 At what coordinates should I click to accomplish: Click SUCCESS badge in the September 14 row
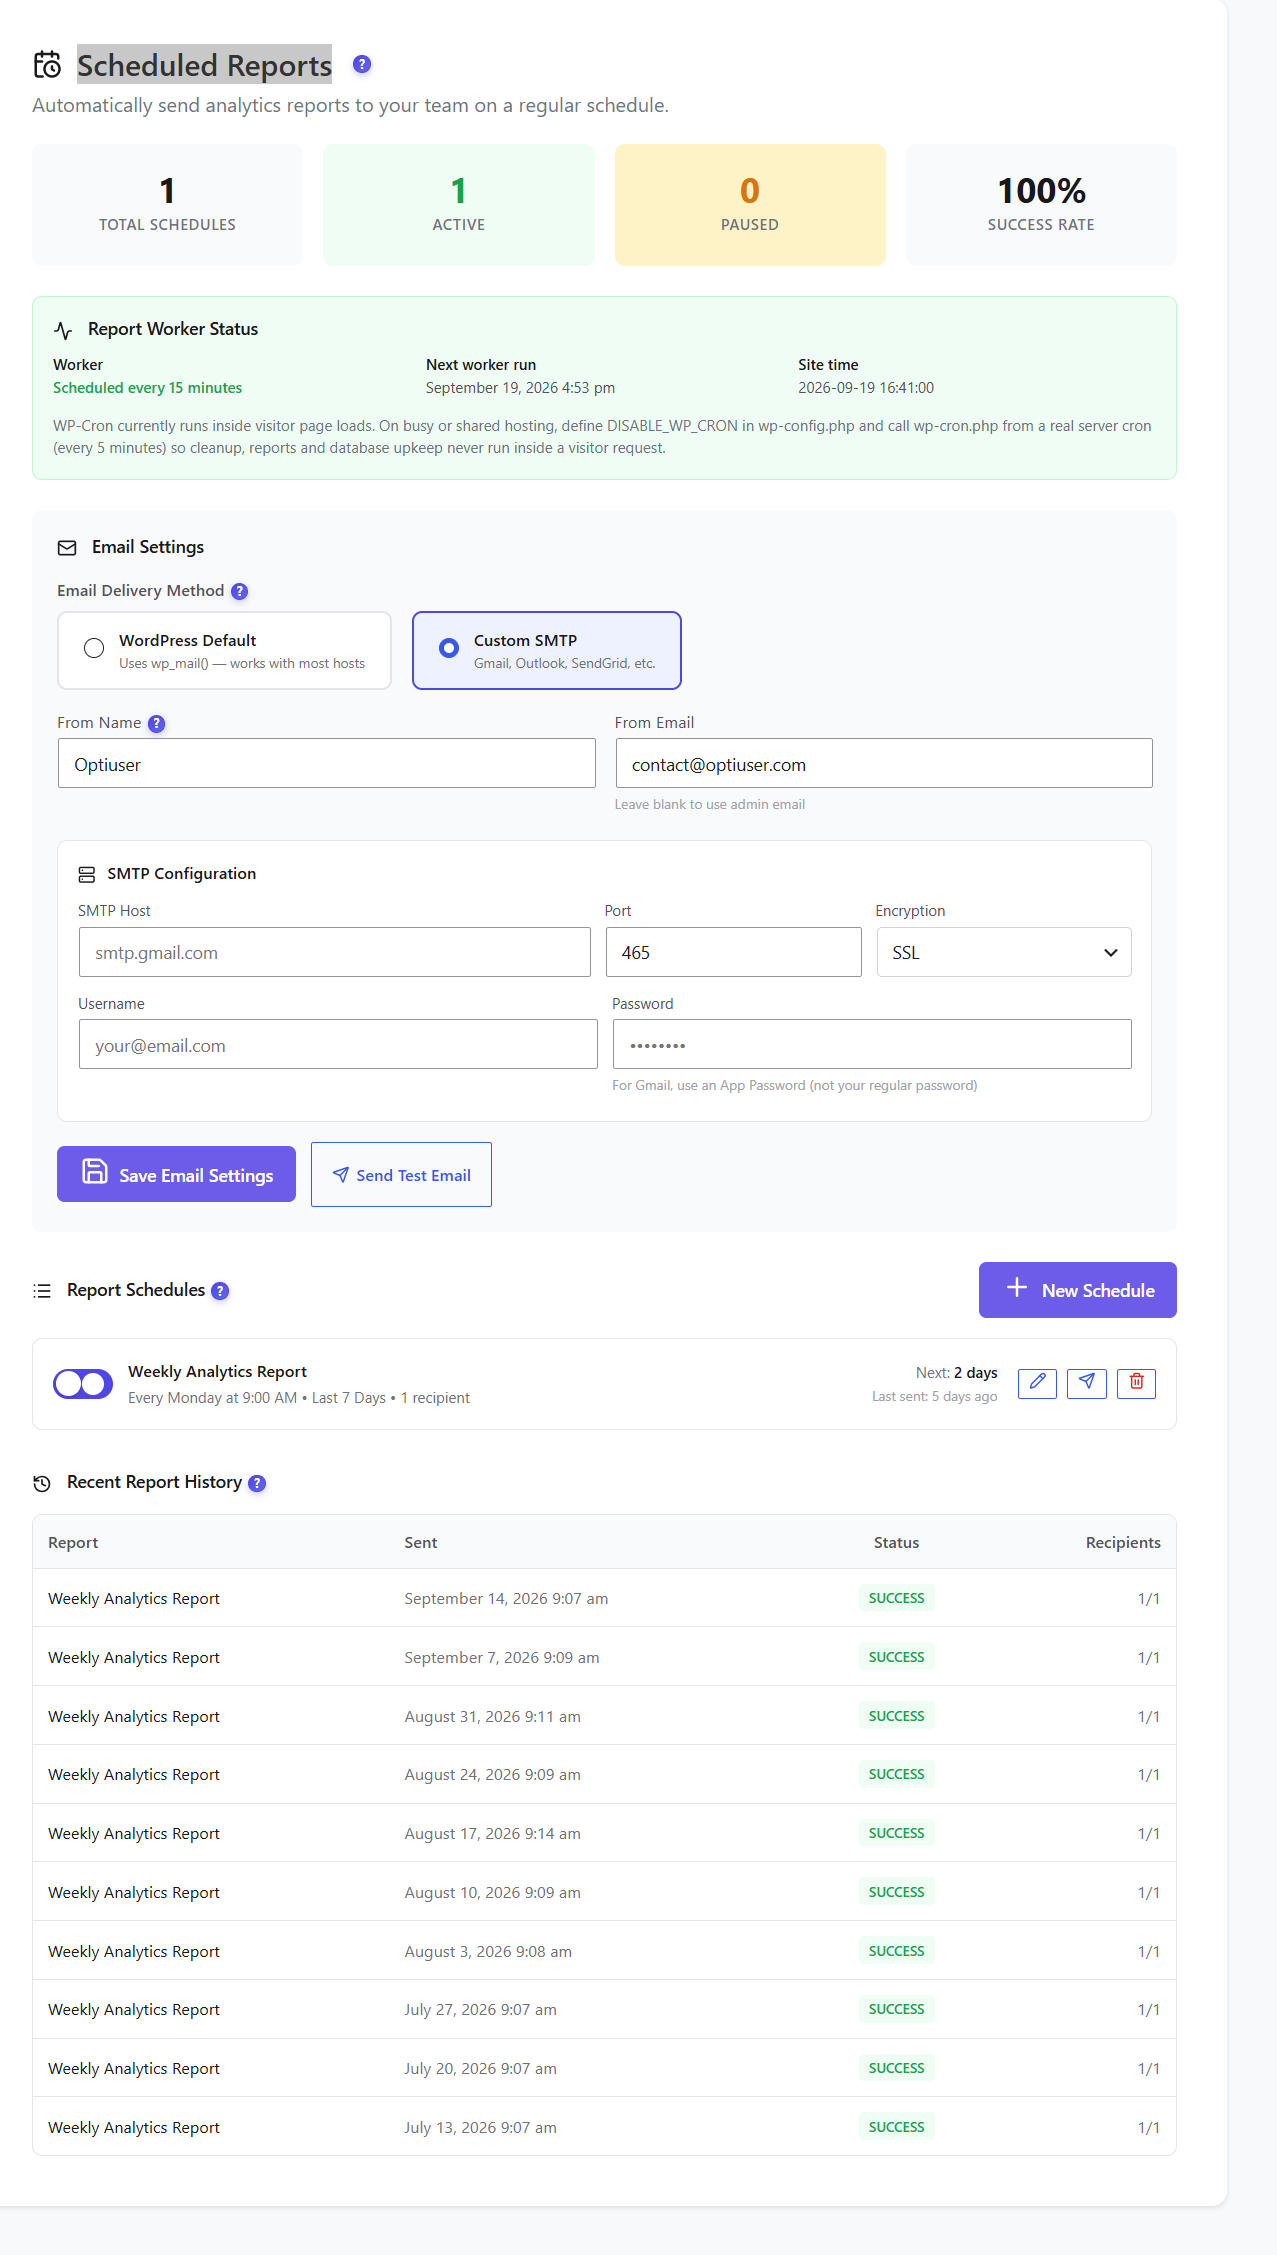click(x=896, y=1598)
